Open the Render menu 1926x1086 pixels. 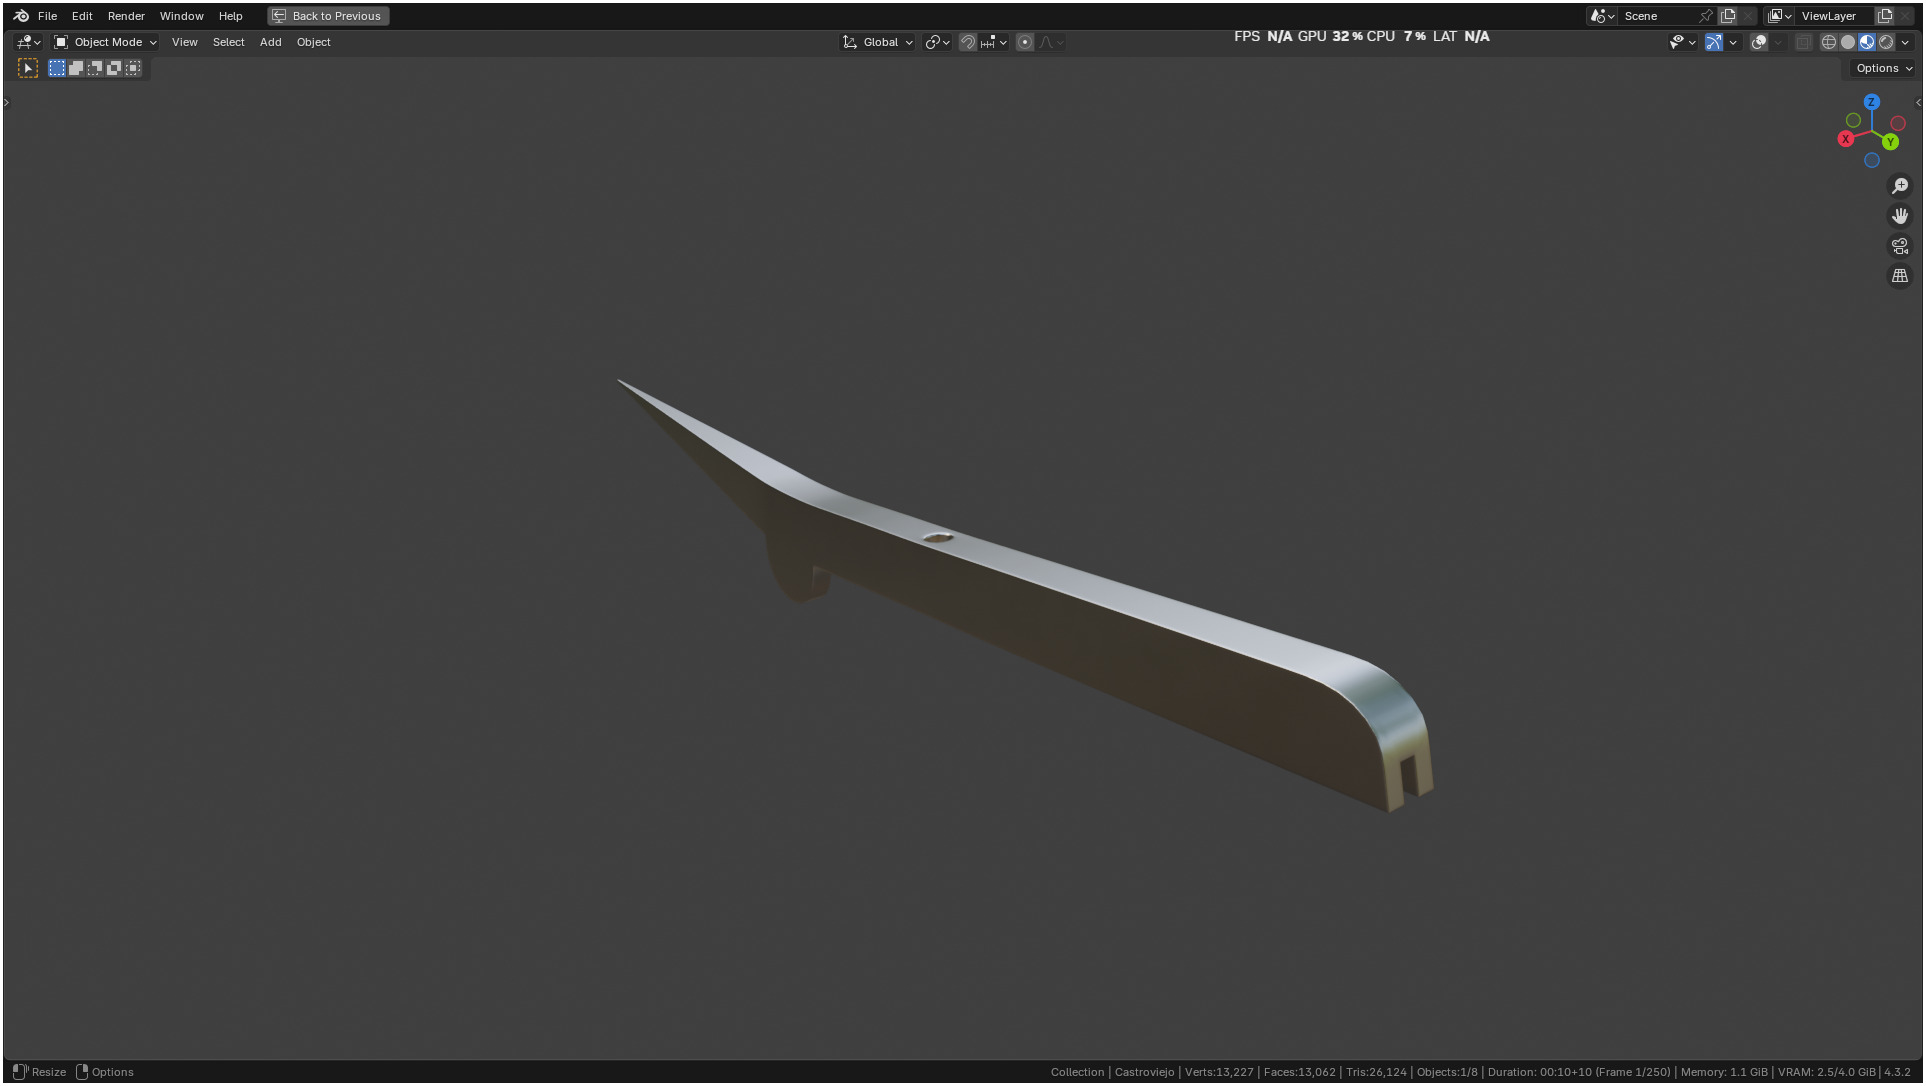pos(126,16)
